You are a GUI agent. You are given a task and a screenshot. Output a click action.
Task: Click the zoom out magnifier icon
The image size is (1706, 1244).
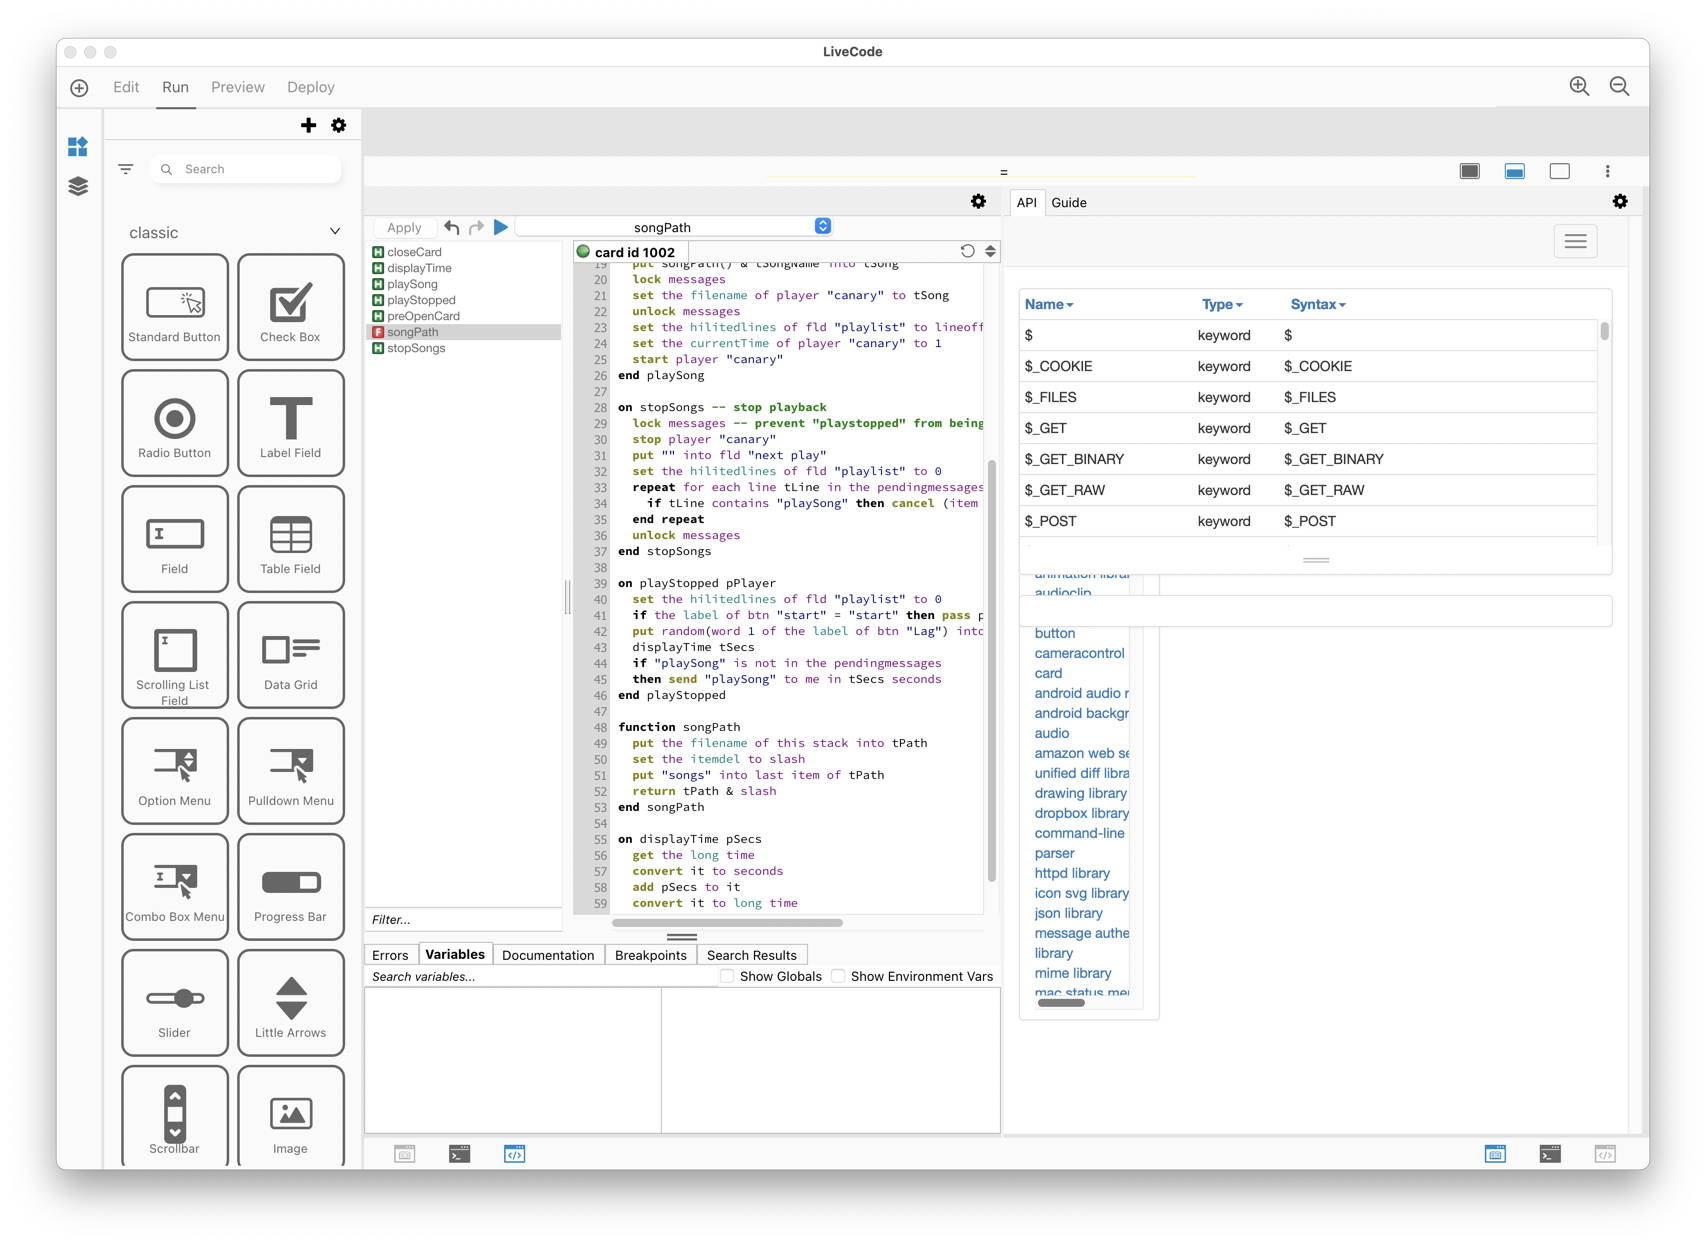point(1619,87)
